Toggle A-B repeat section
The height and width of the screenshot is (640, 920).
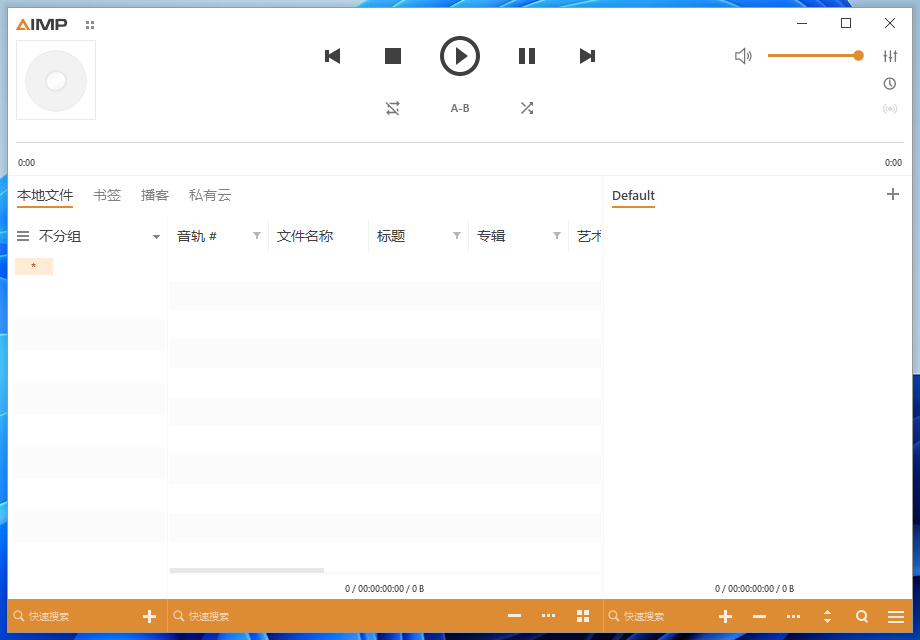pyautogui.click(x=459, y=108)
